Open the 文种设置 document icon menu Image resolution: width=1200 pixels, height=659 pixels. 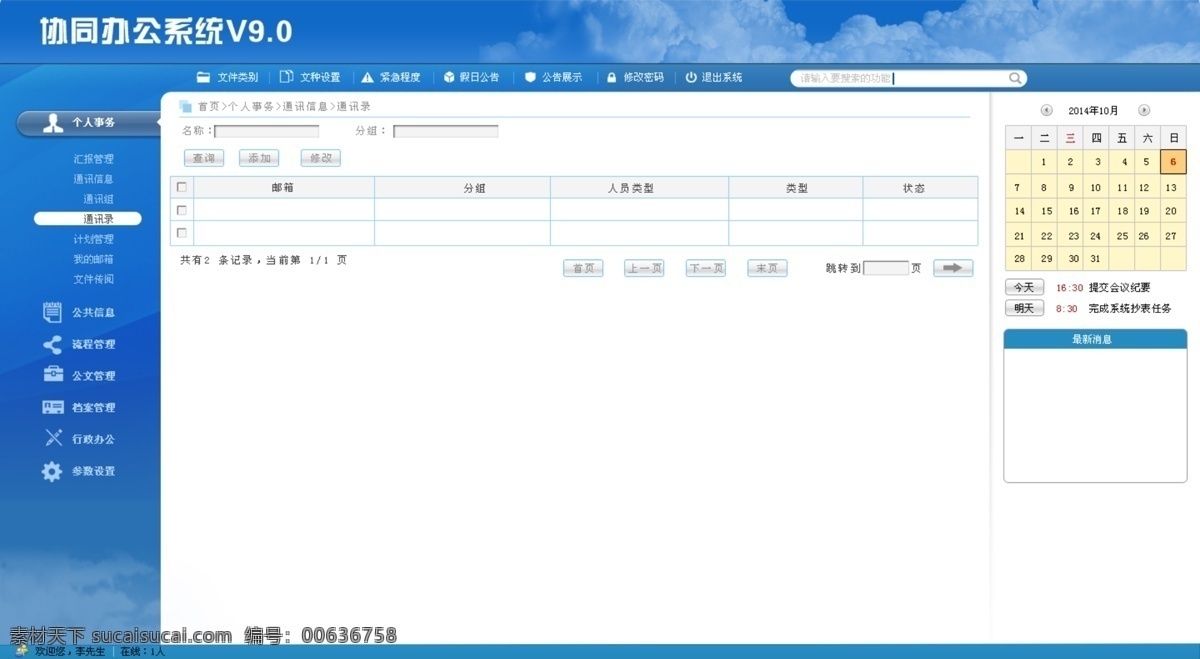(310, 78)
